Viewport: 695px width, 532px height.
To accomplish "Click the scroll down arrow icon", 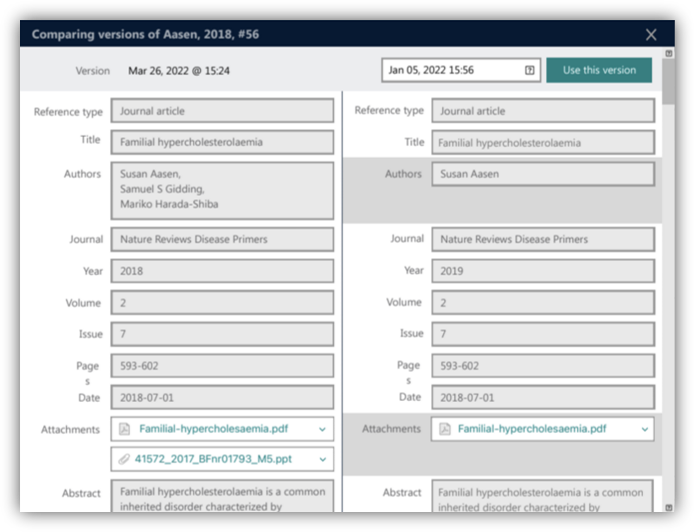I will click(x=669, y=507).
